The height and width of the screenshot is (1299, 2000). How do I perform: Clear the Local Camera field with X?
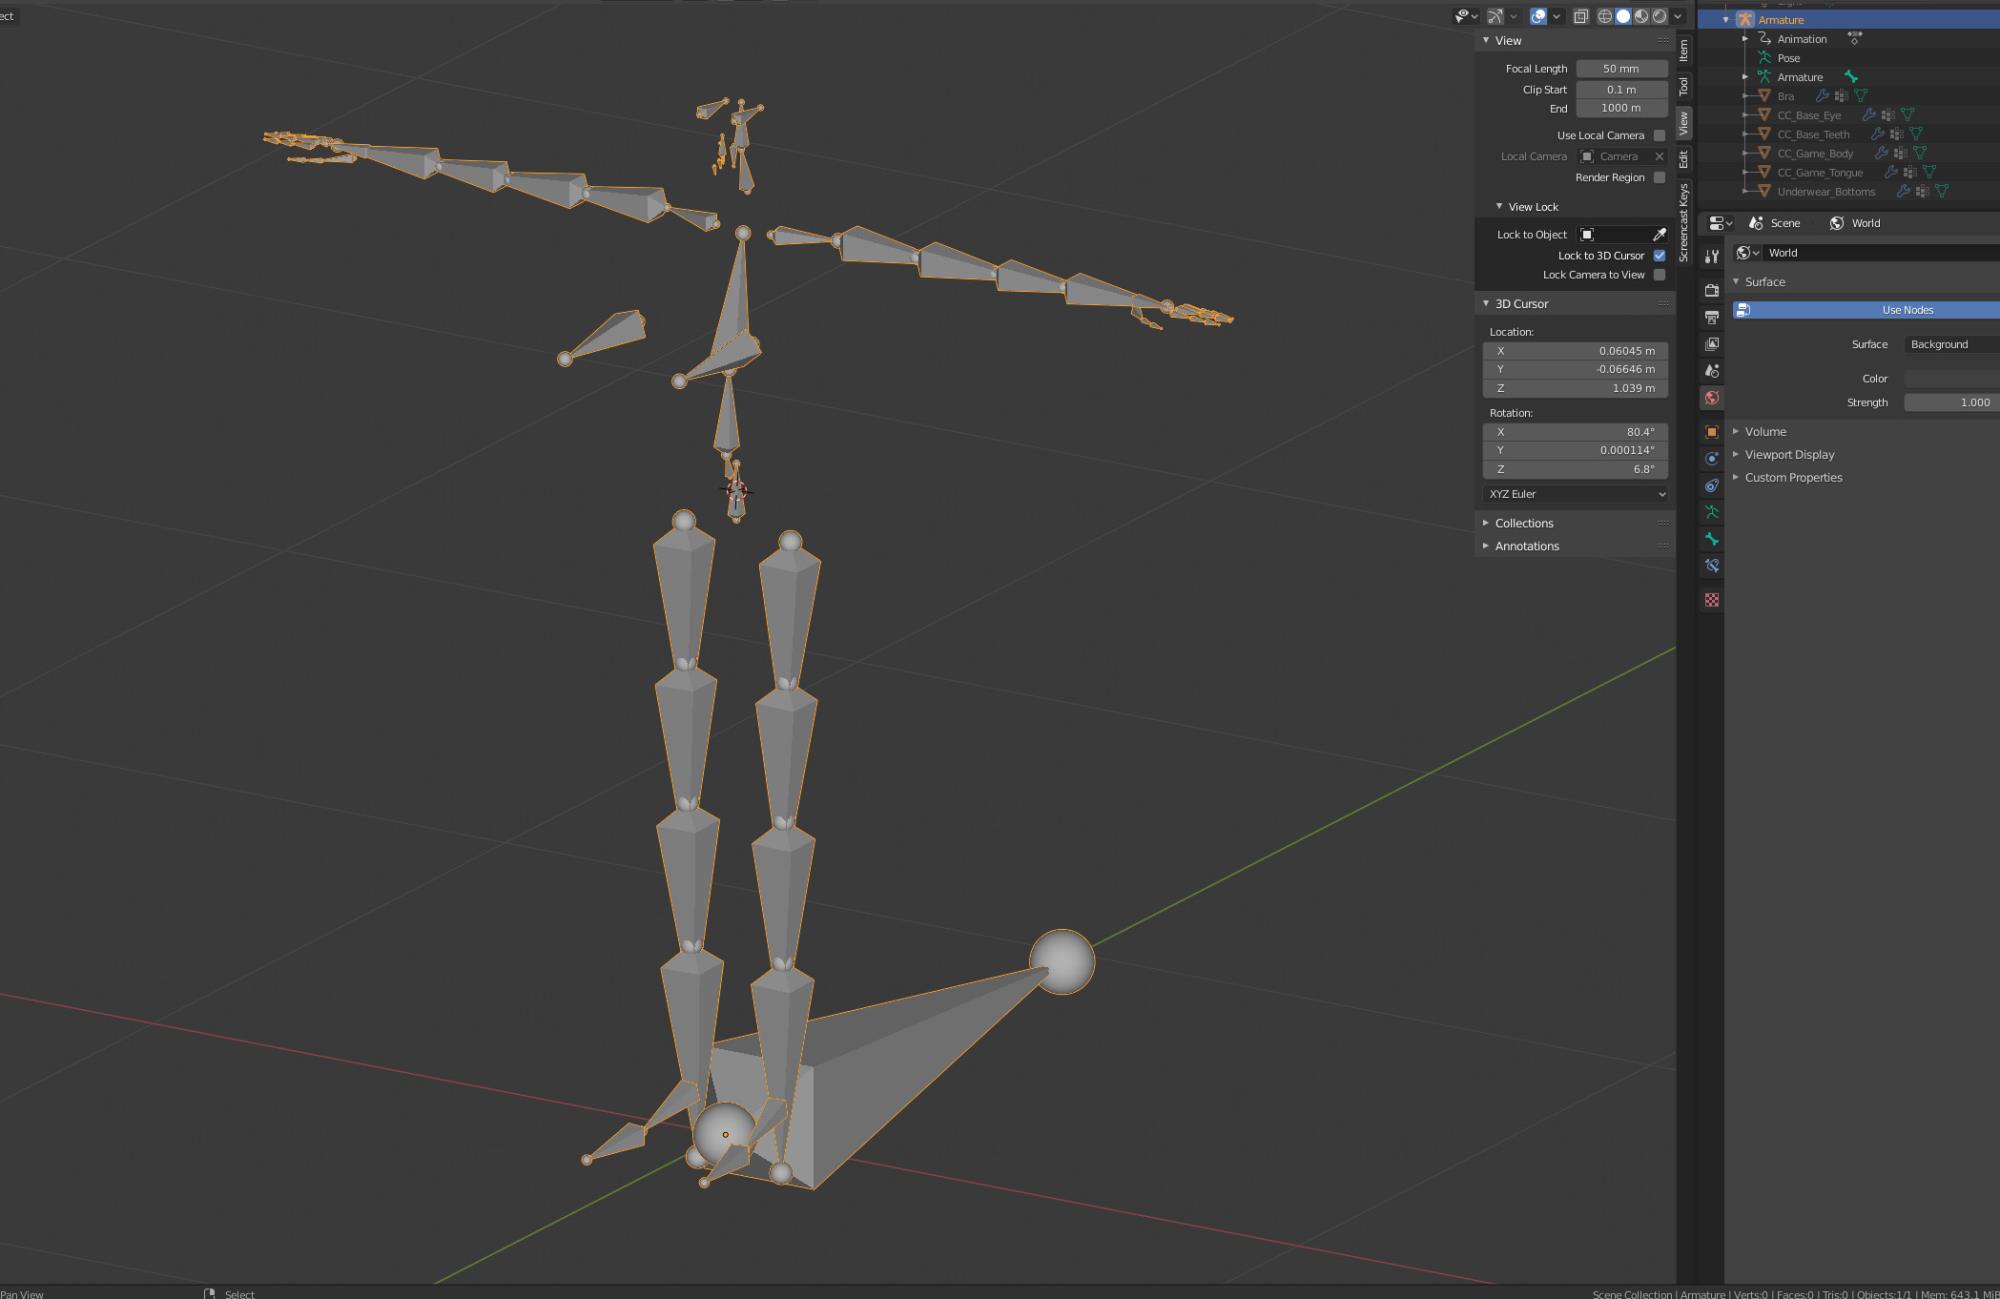pyautogui.click(x=1659, y=156)
